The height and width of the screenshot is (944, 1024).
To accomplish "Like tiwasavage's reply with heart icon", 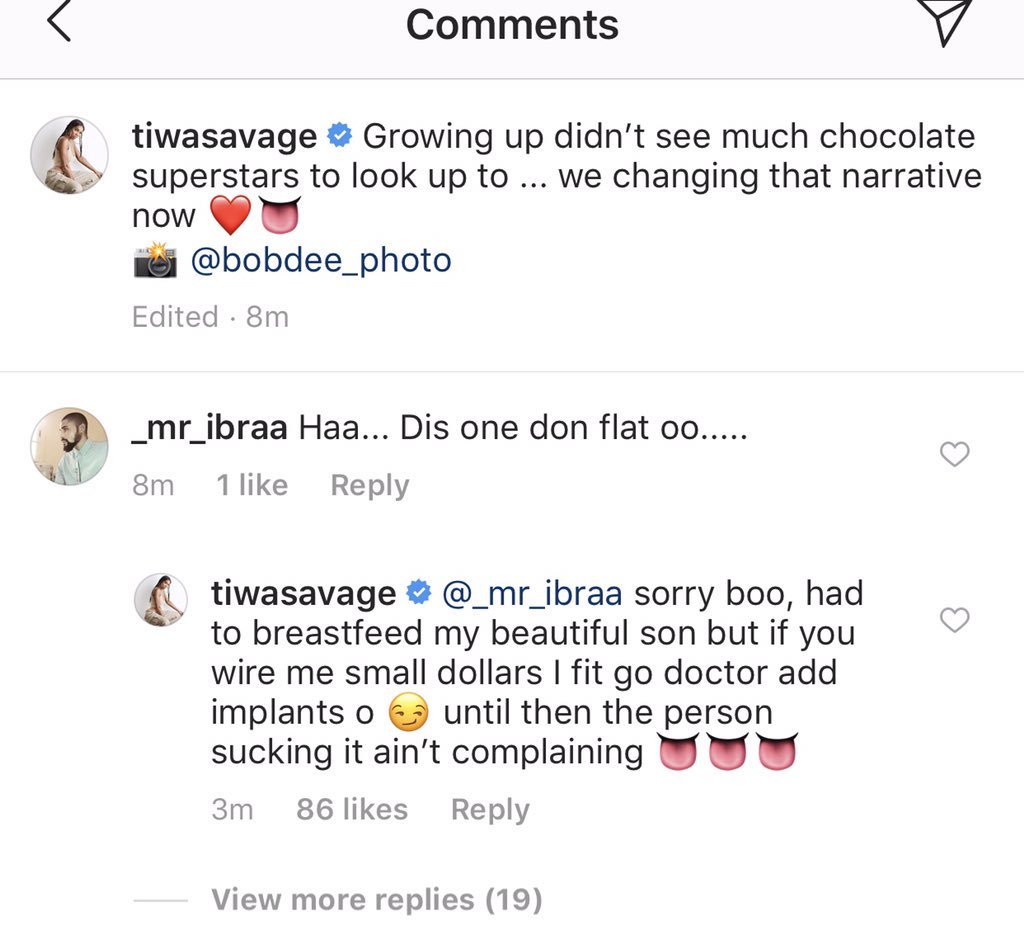I will [955, 620].
